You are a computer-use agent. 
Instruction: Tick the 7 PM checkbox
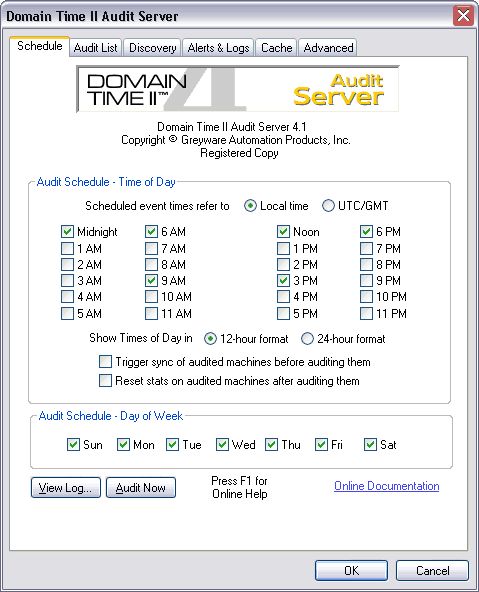366,248
